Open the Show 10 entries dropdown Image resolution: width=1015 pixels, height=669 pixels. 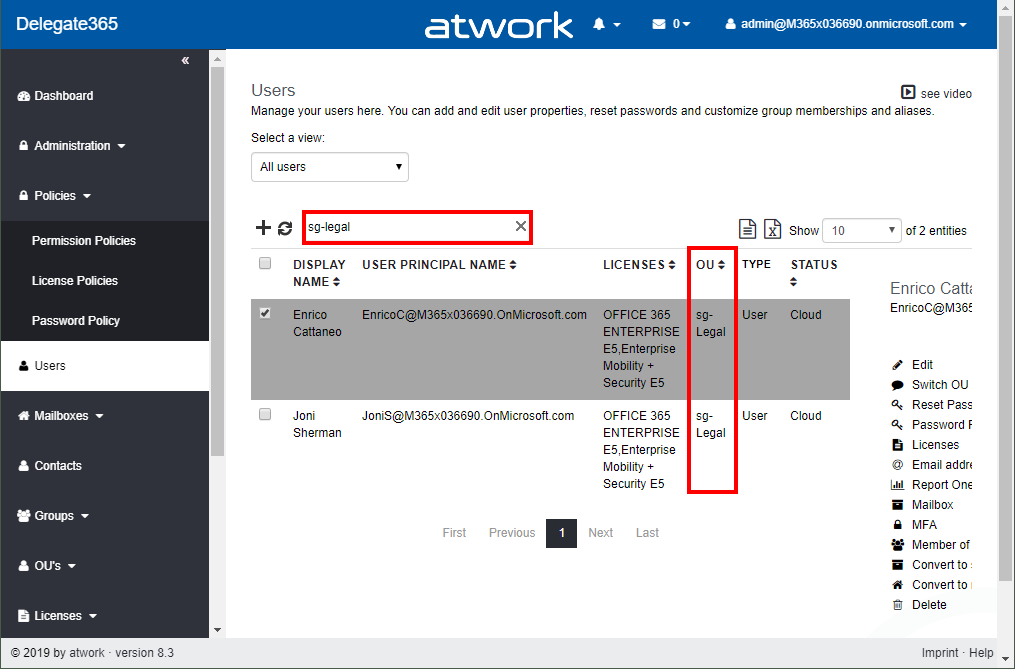pos(861,230)
